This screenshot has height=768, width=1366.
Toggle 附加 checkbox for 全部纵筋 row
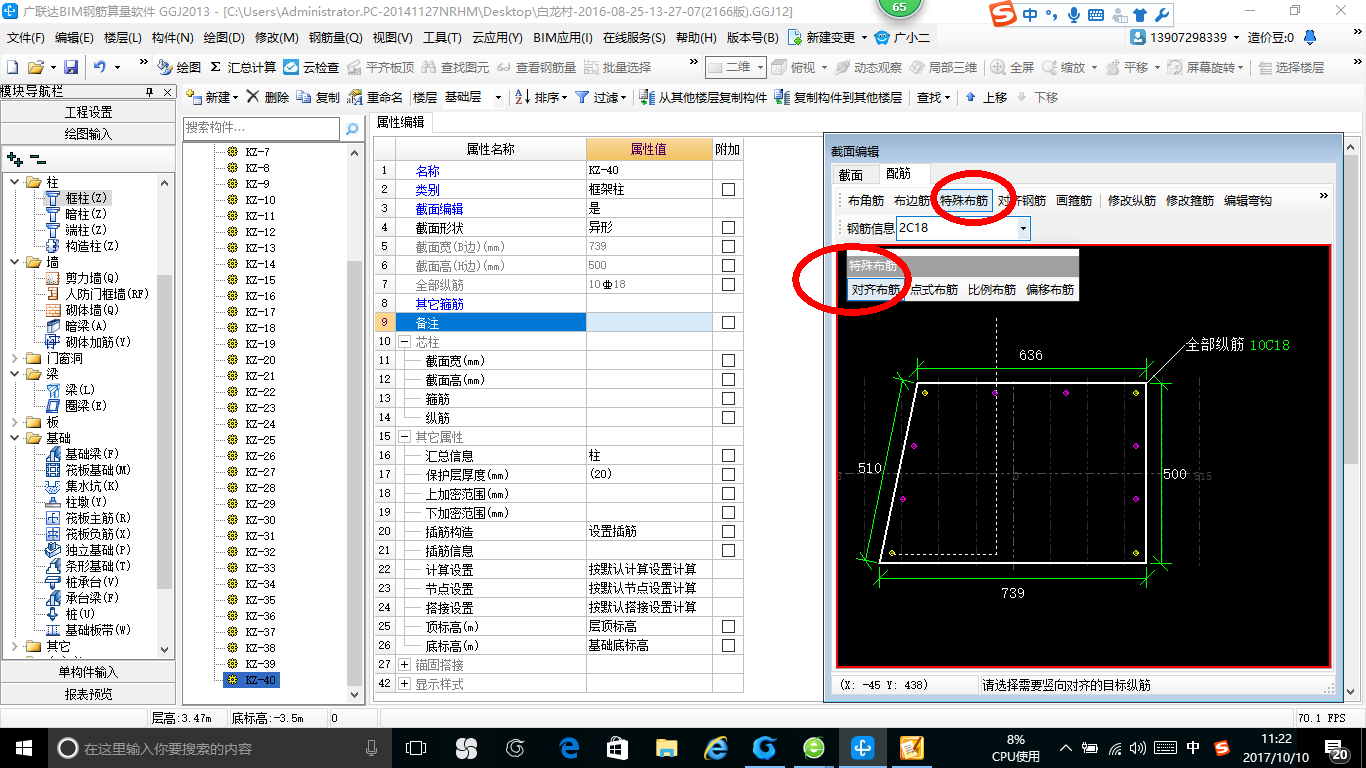pyautogui.click(x=728, y=285)
